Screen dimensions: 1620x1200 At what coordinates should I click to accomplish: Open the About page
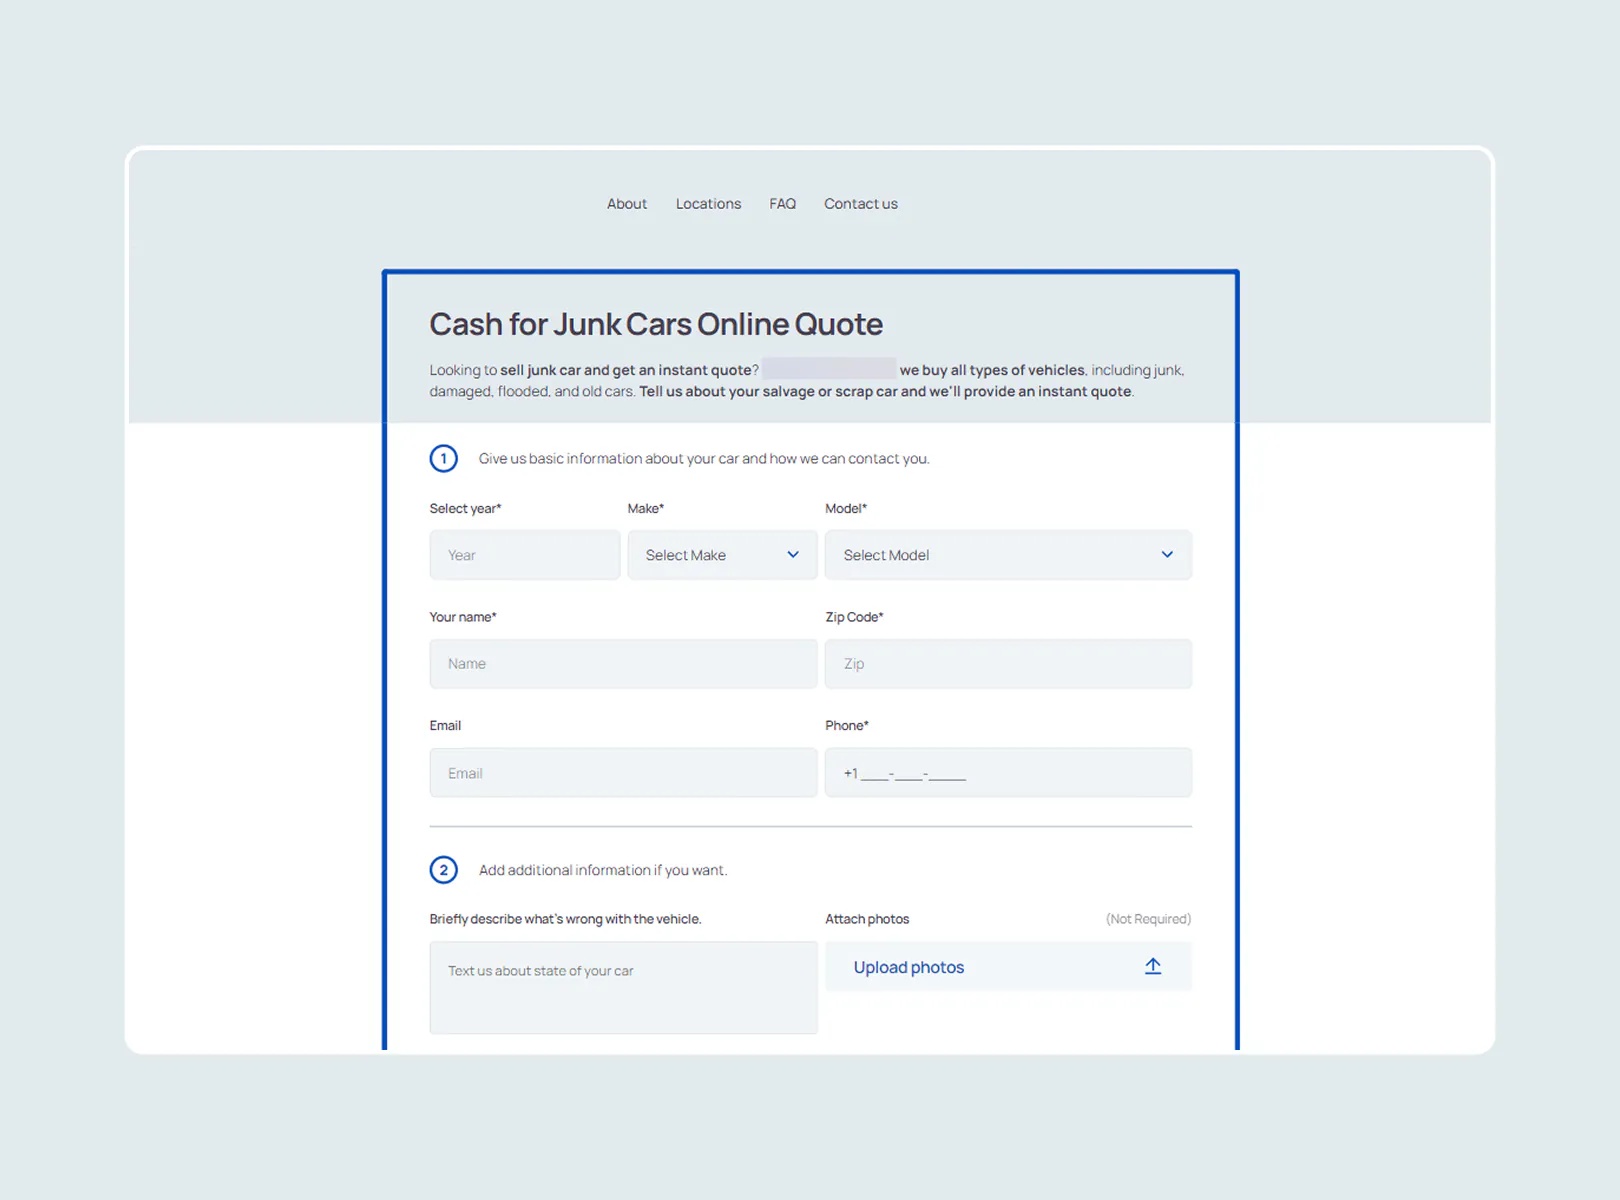(x=626, y=204)
